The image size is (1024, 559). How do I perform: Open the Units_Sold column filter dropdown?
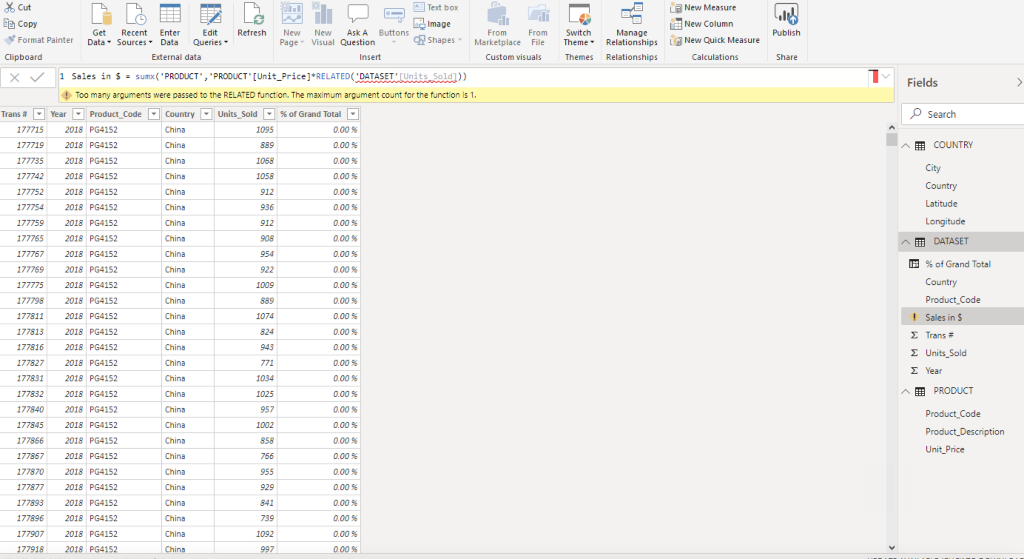coord(268,114)
